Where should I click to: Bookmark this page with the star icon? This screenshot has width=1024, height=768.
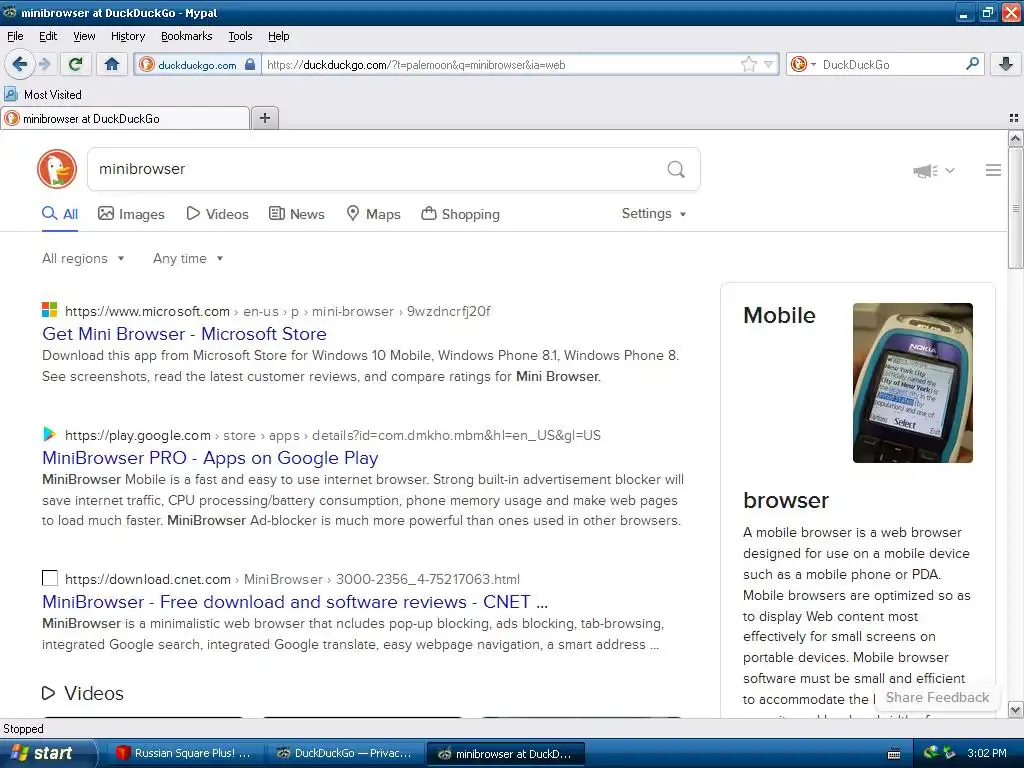coord(748,64)
